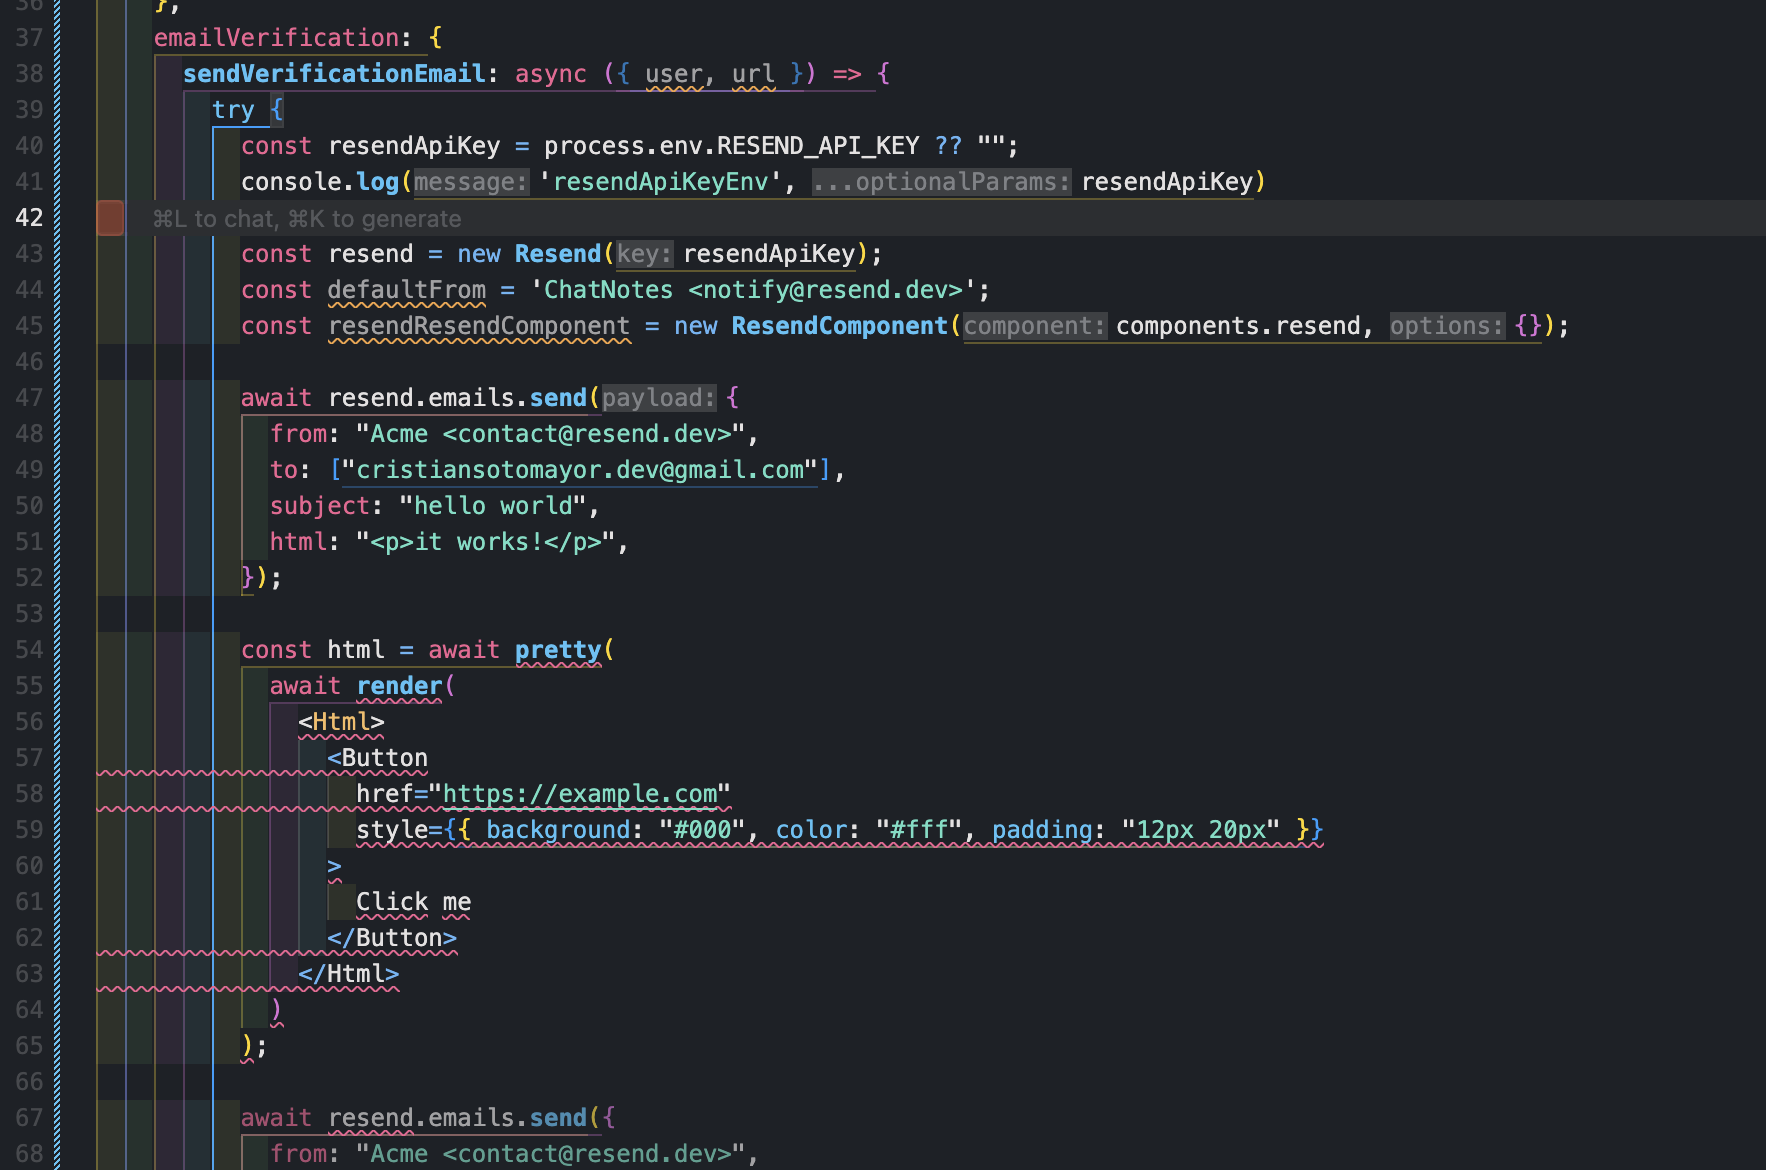Click line number 54 in the gutter

[29, 650]
